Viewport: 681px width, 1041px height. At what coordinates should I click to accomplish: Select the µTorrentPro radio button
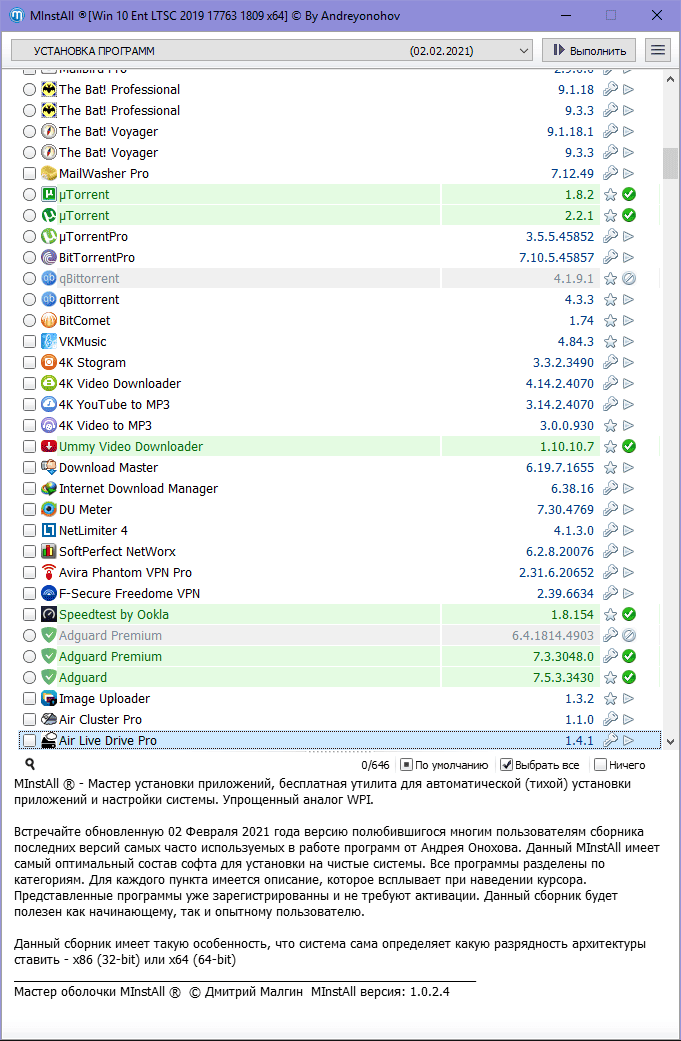pyautogui.click(x=29, y=236)
